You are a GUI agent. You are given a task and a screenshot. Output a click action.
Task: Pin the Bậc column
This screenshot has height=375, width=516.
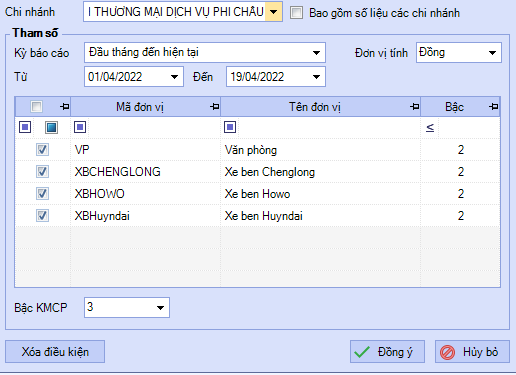(x=494, y=107)
